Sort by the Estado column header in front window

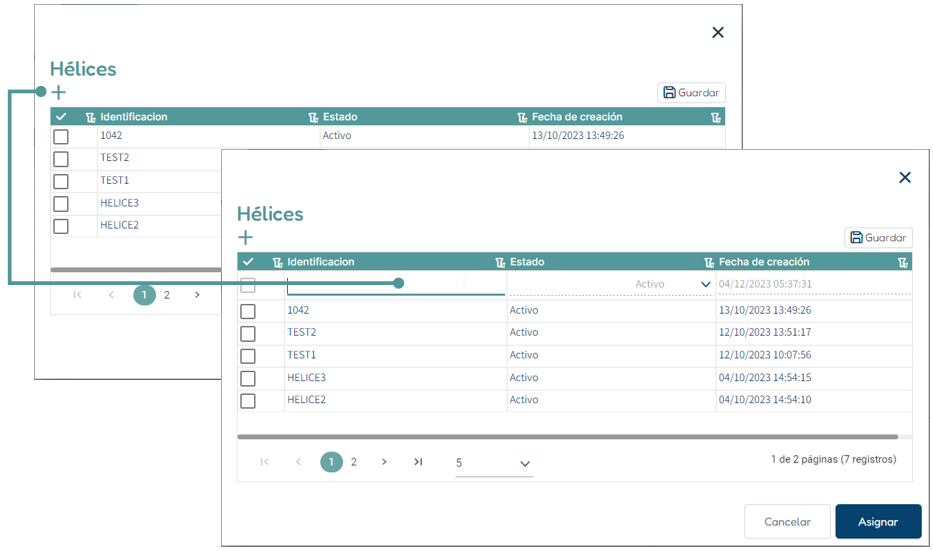click(527, 262)
